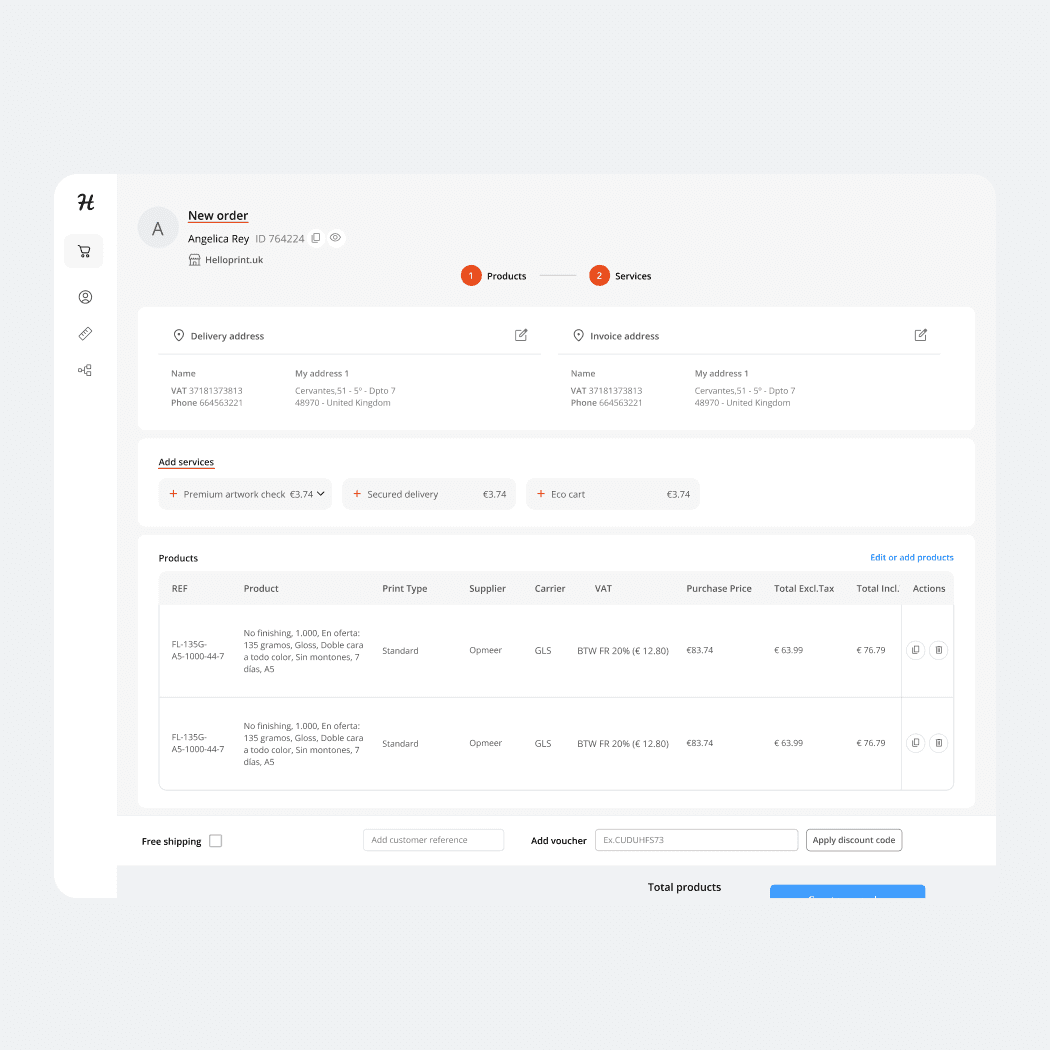This screenshot has width=1050, height=1050.
Task: Open the ruler/pricing tool in sidebar
Action: point(84,333)
